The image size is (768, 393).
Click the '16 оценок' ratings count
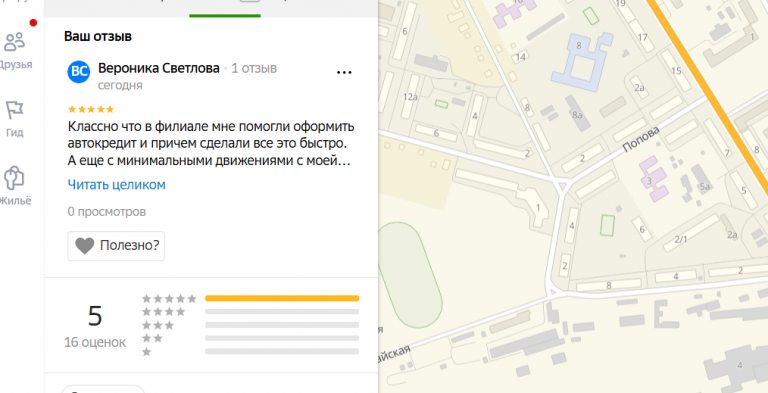tap(95, 343)
